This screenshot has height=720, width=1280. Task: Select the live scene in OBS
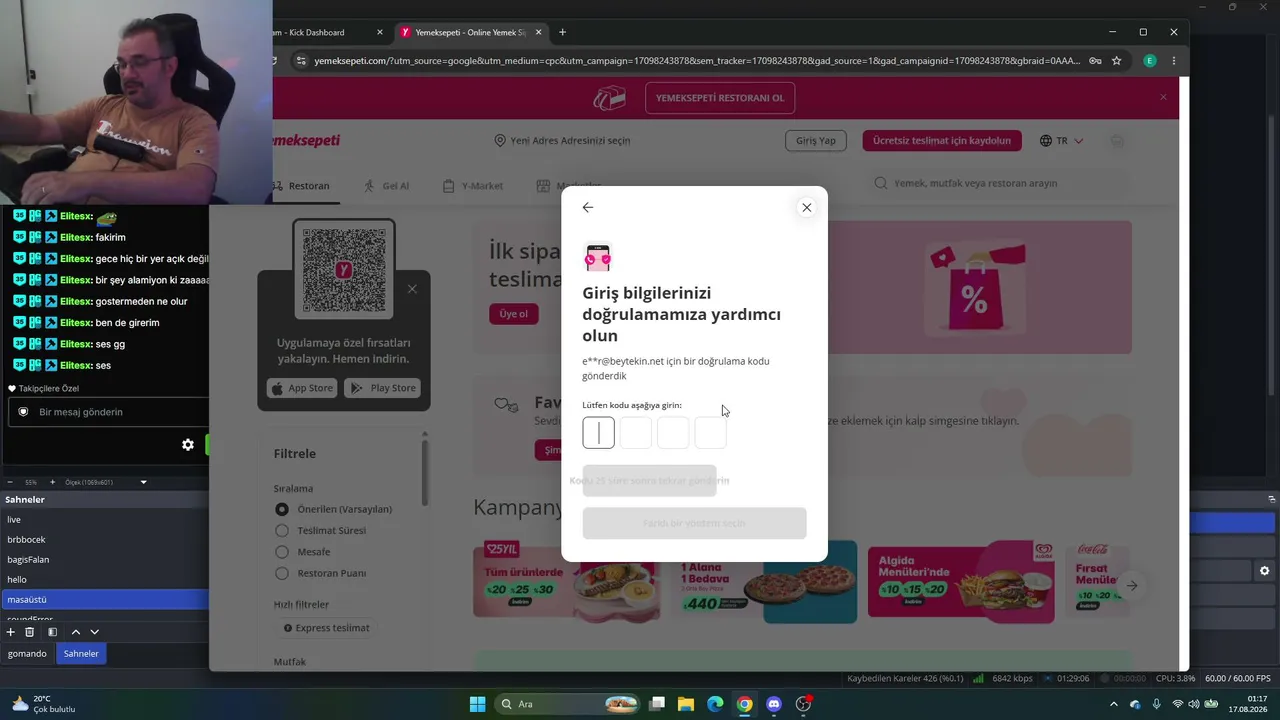tap(104, 520)
